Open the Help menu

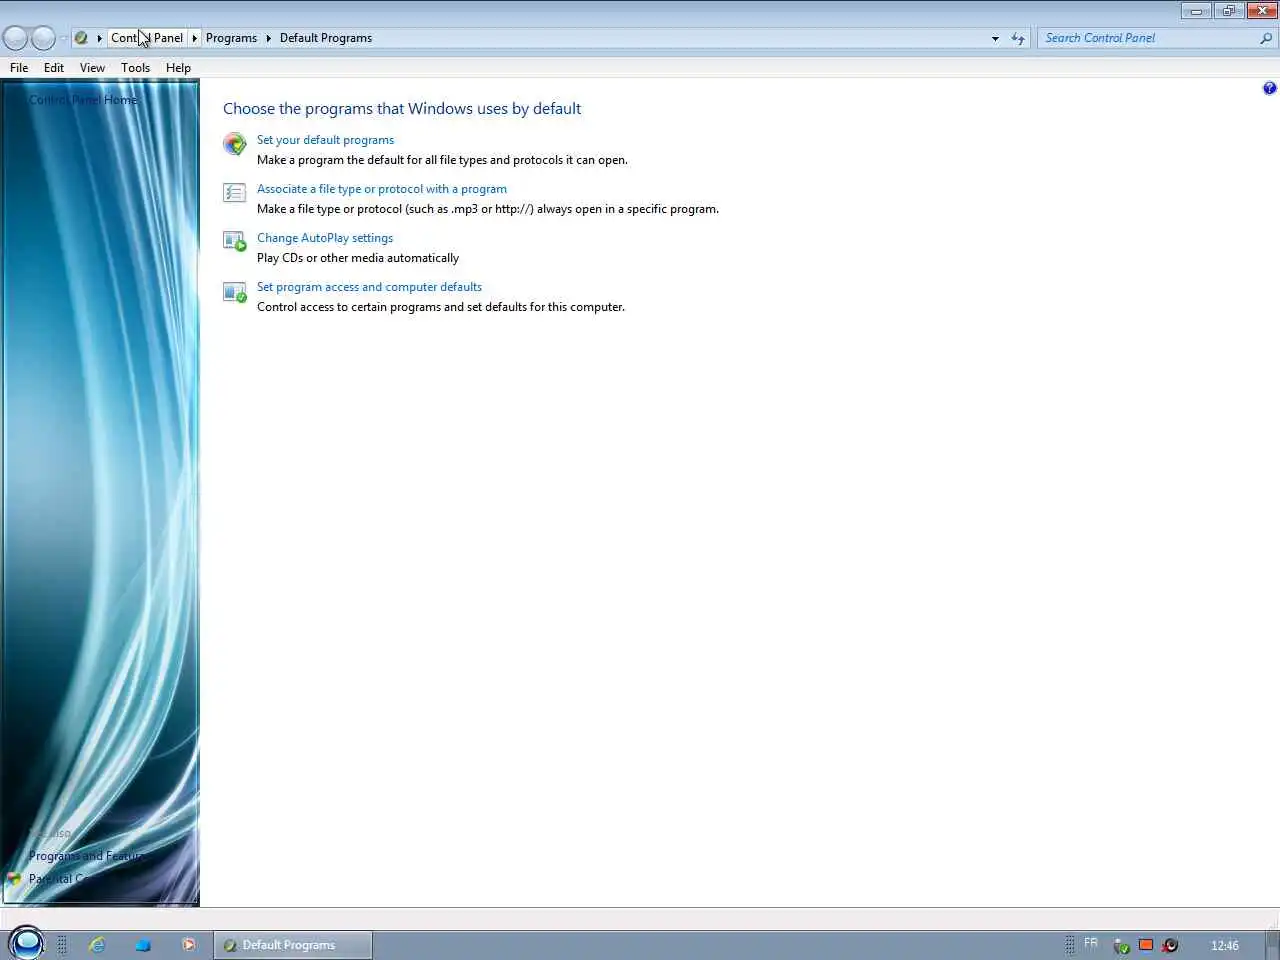(x=178, y=68)
